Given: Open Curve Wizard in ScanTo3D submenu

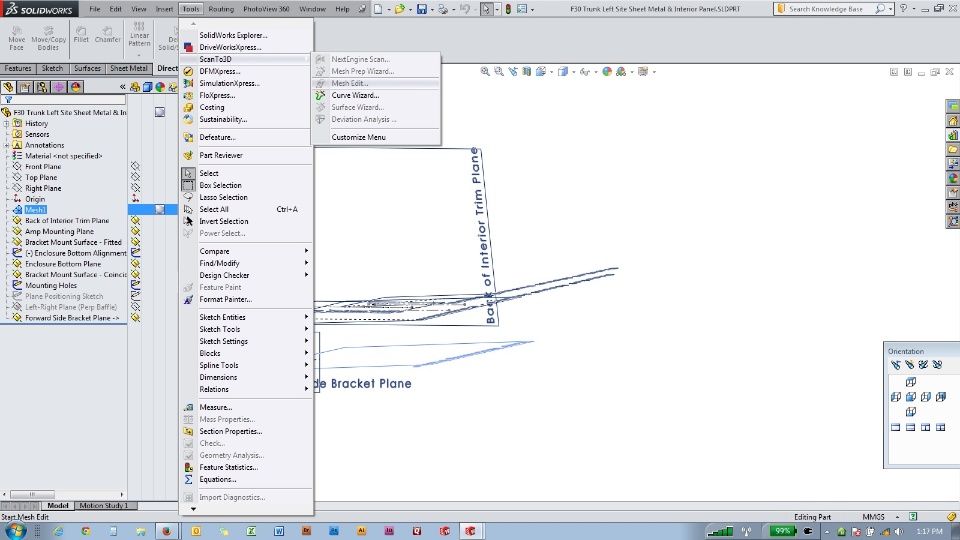Looking at the screenshot, I should click(375, 95).
